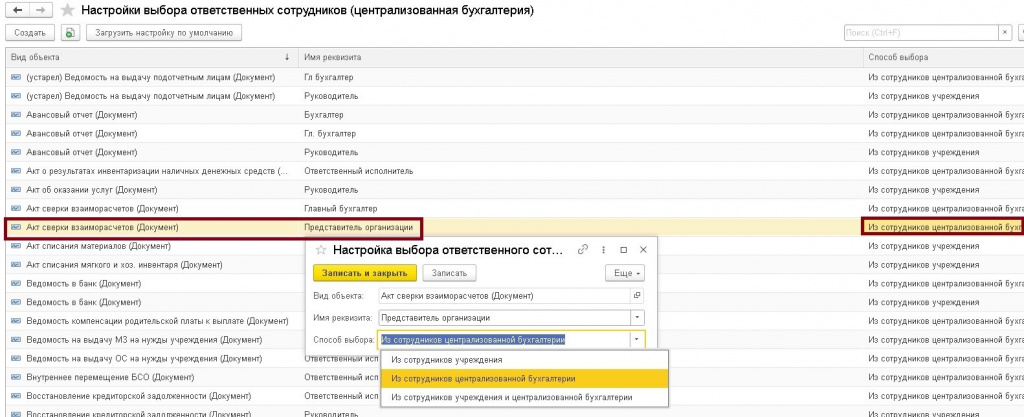Clear the search field with the x icon
1024x417 pixels.
click(x=1006, y=33)
